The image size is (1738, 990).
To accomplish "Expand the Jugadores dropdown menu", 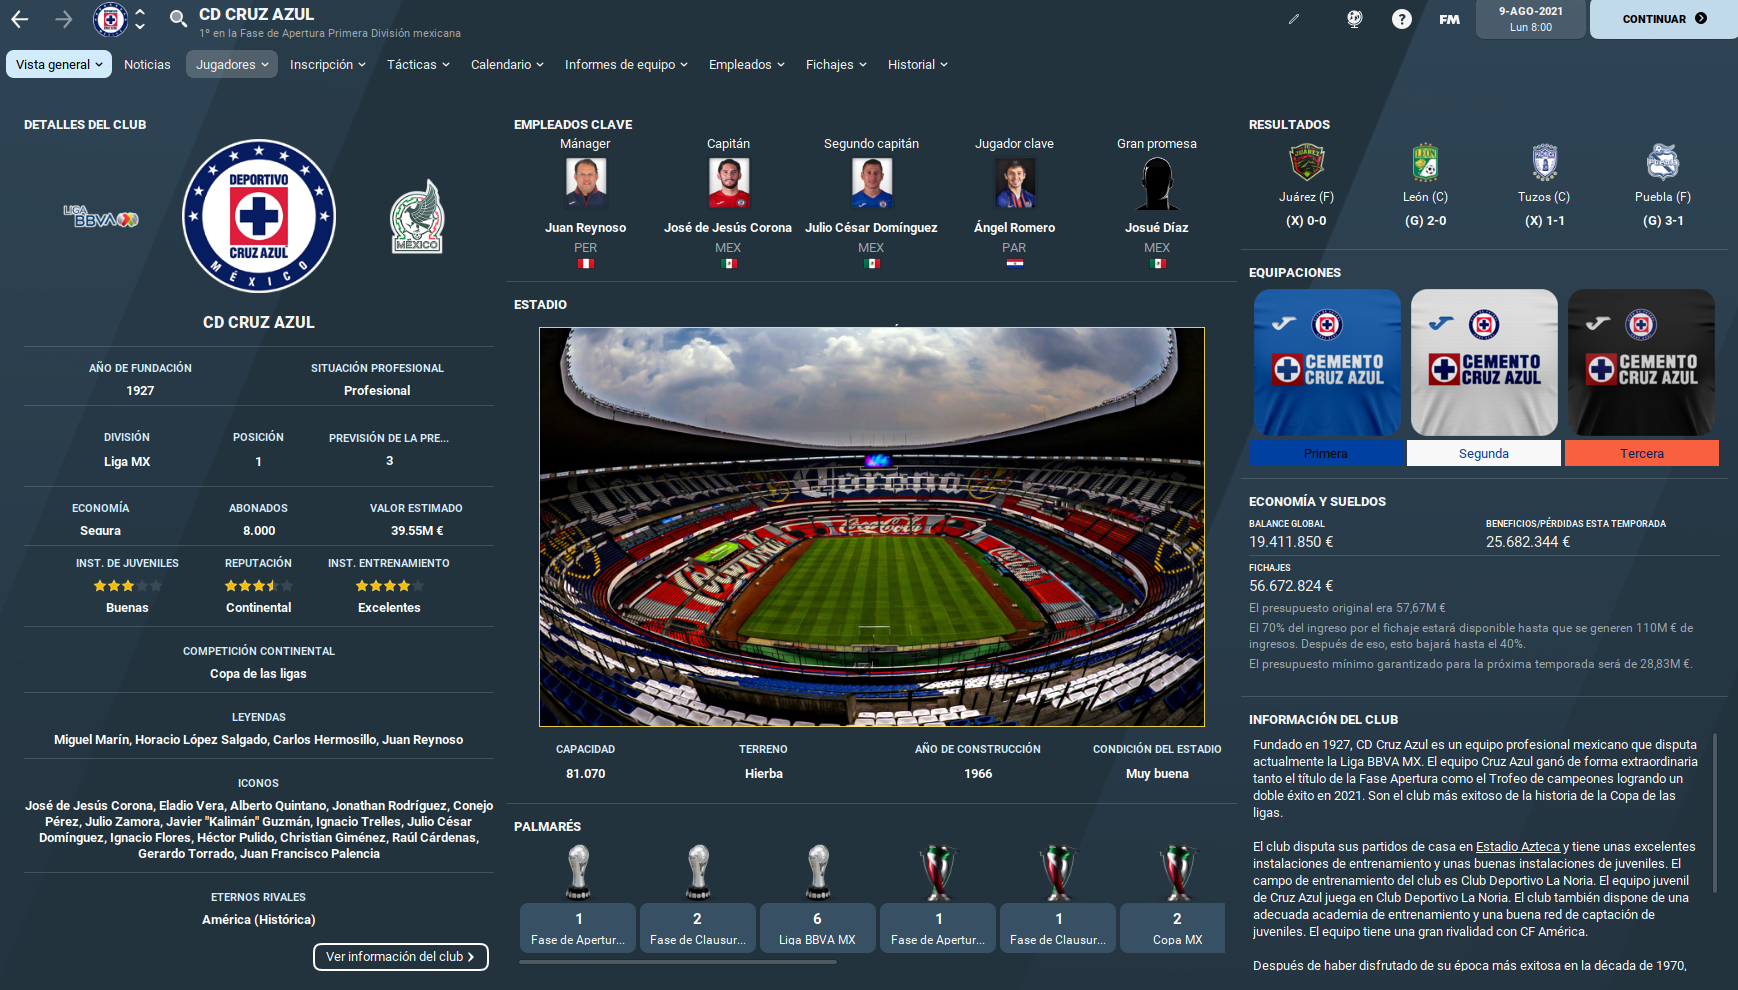I will 232,64.
